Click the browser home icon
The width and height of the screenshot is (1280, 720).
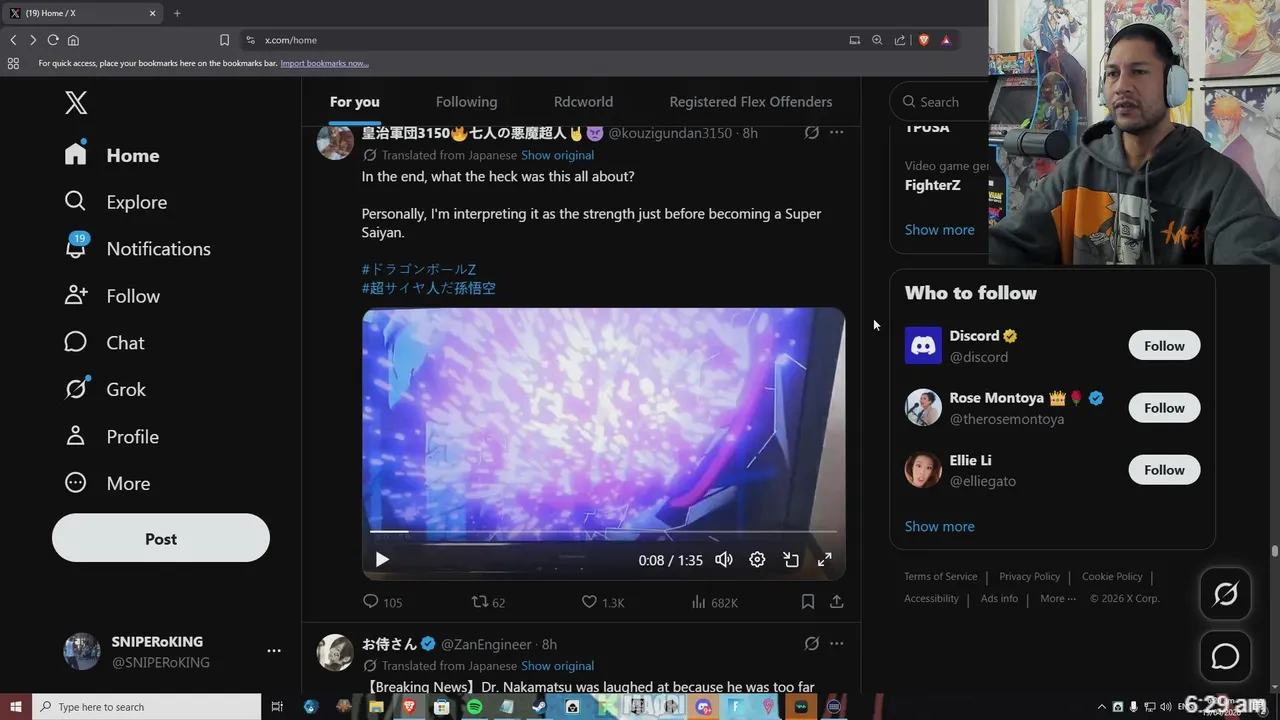pyautogui.click(x=73, y=40)
